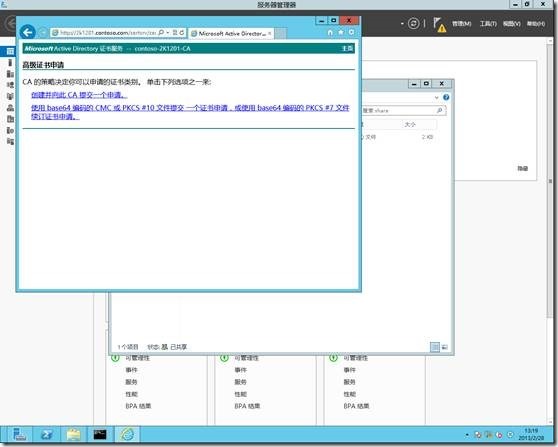Click the 1个项目 status text

(128, 347)
